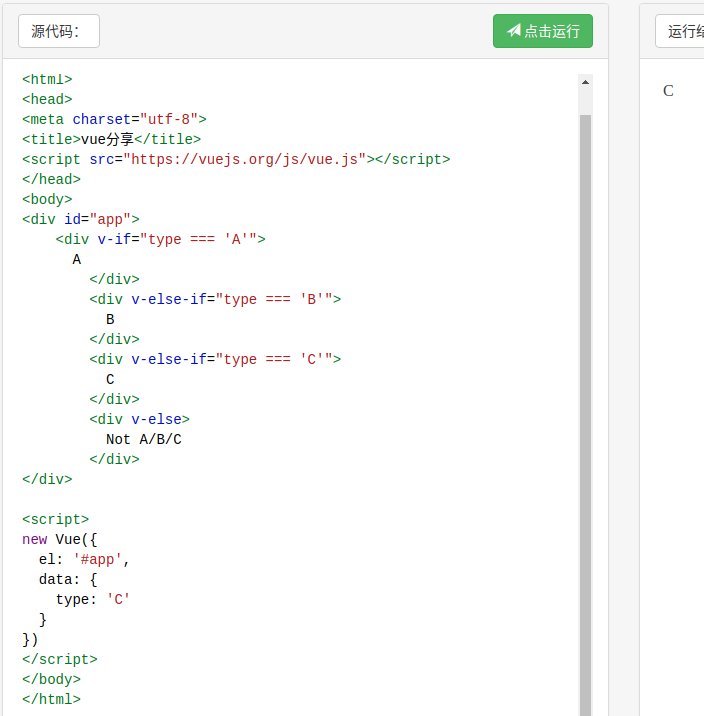Click the div v-else line

(x=139, y=419)
